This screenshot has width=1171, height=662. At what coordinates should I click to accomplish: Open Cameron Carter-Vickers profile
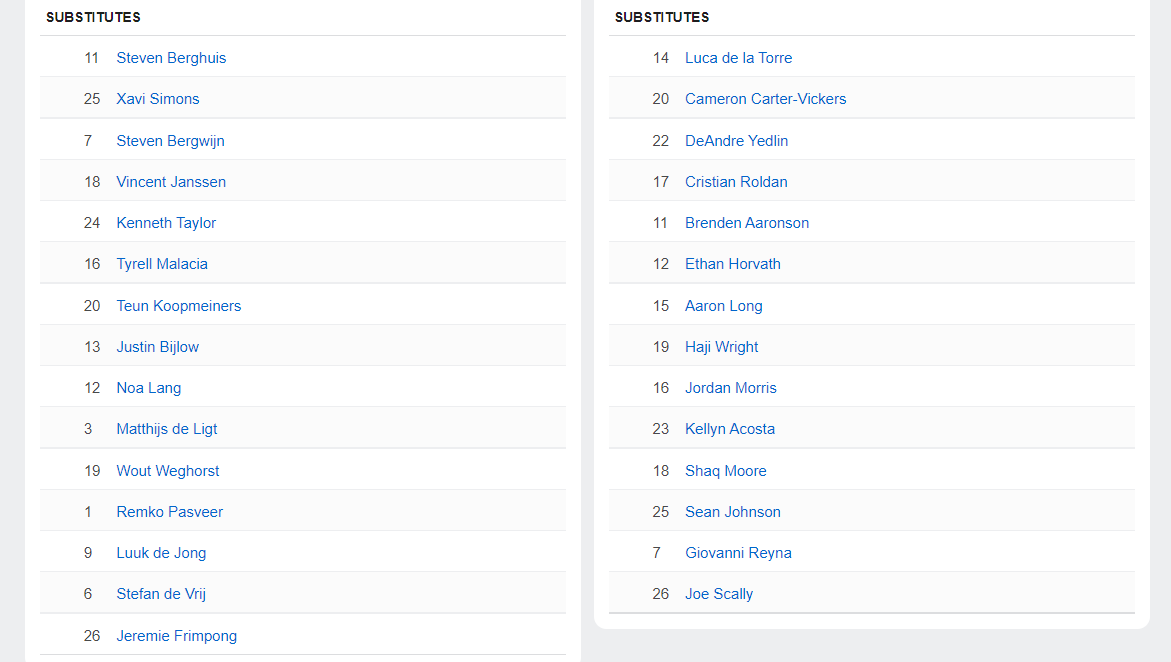pyautogui.click(x=765, y=99)
